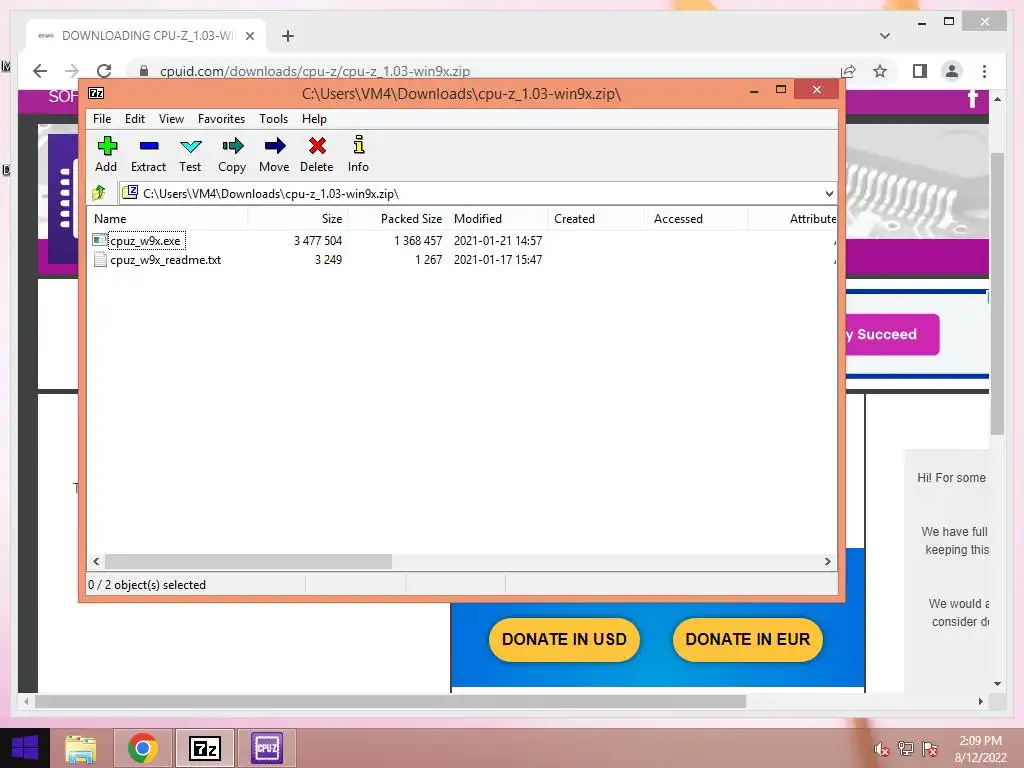The image size is (1024, 768).
Task: Select the cpuz_w9x.exe file name
Action: pyautogui.click(x=145, y=240)
